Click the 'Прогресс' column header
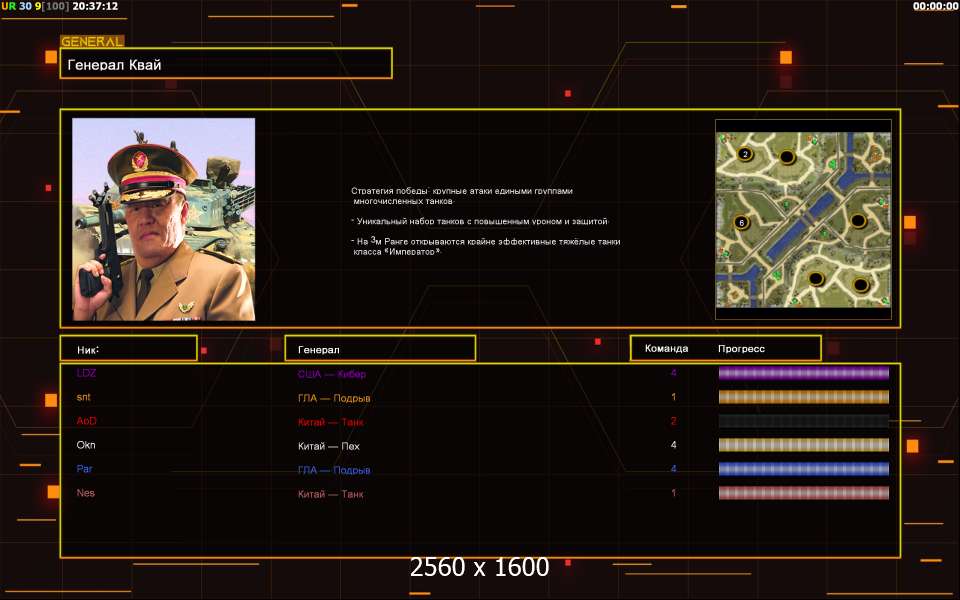 [741, 349]
